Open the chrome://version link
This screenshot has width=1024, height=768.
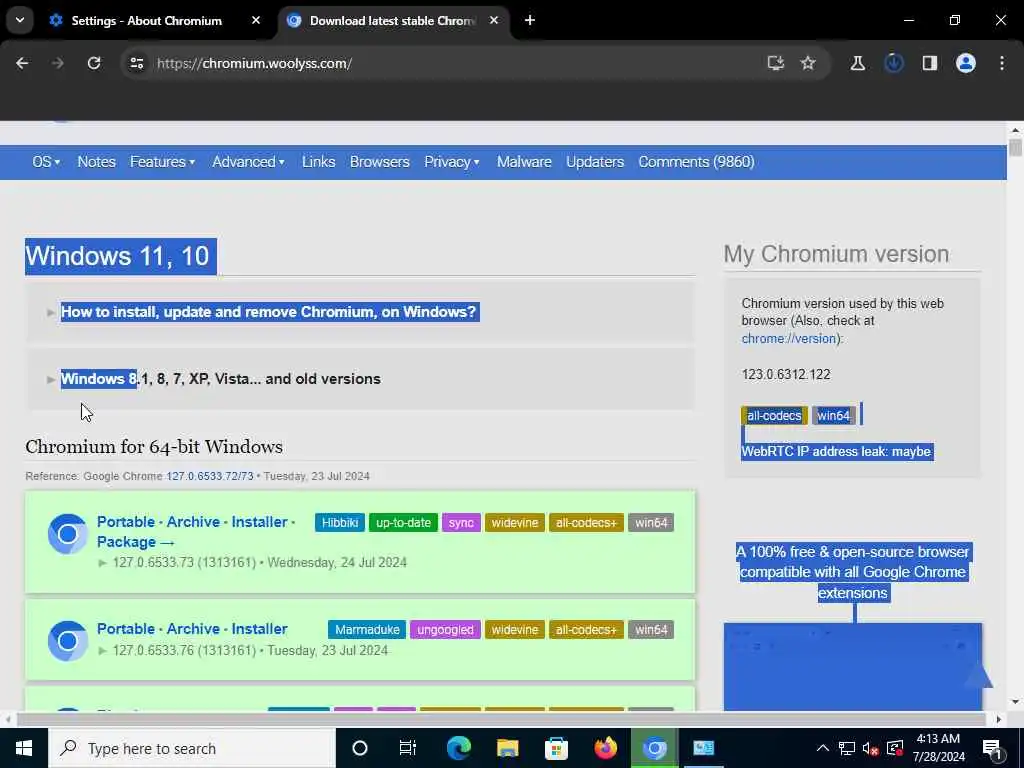coord(789,338)
